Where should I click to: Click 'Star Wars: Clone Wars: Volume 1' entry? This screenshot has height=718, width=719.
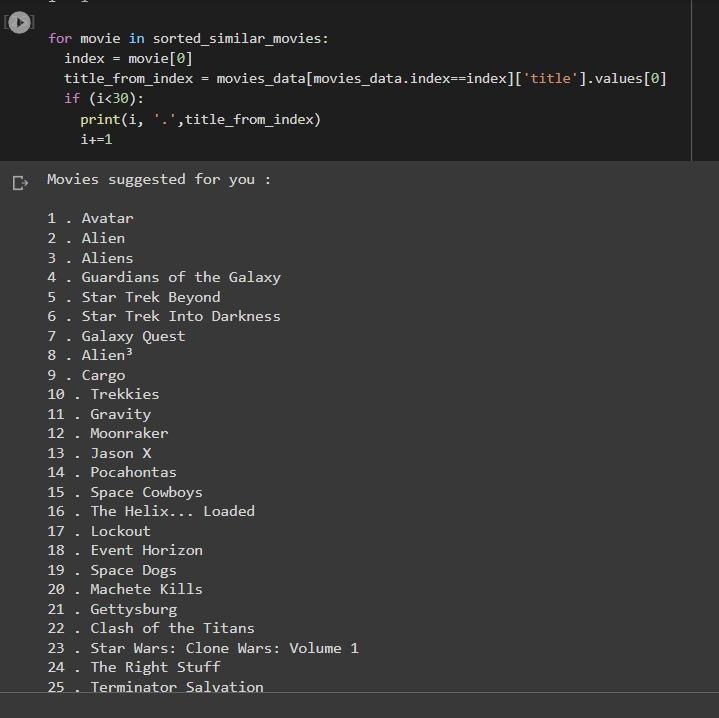point(224,648)
